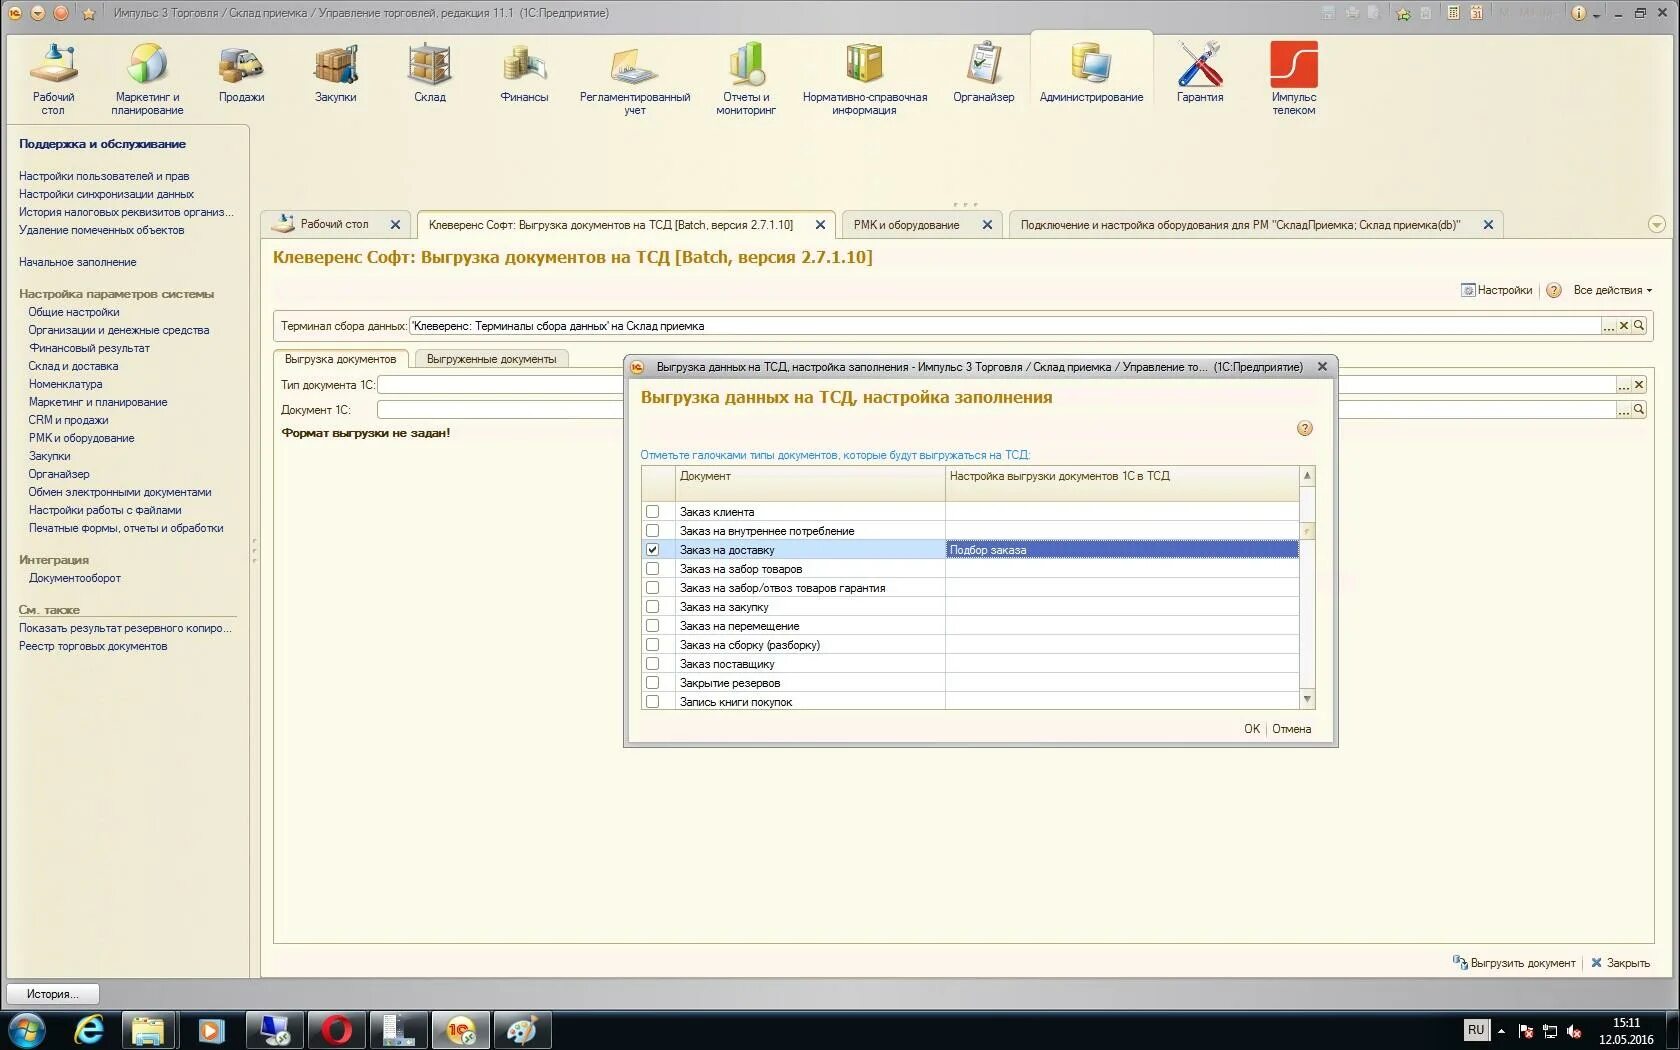Check the Заказ на закупку checkbox
The height and width of the screenshot is (1050, 1680).
652,607
